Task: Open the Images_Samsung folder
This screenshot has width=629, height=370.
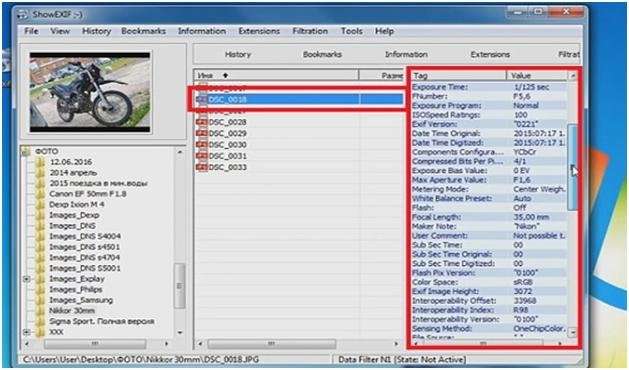Action: click(x=81, y=300)
